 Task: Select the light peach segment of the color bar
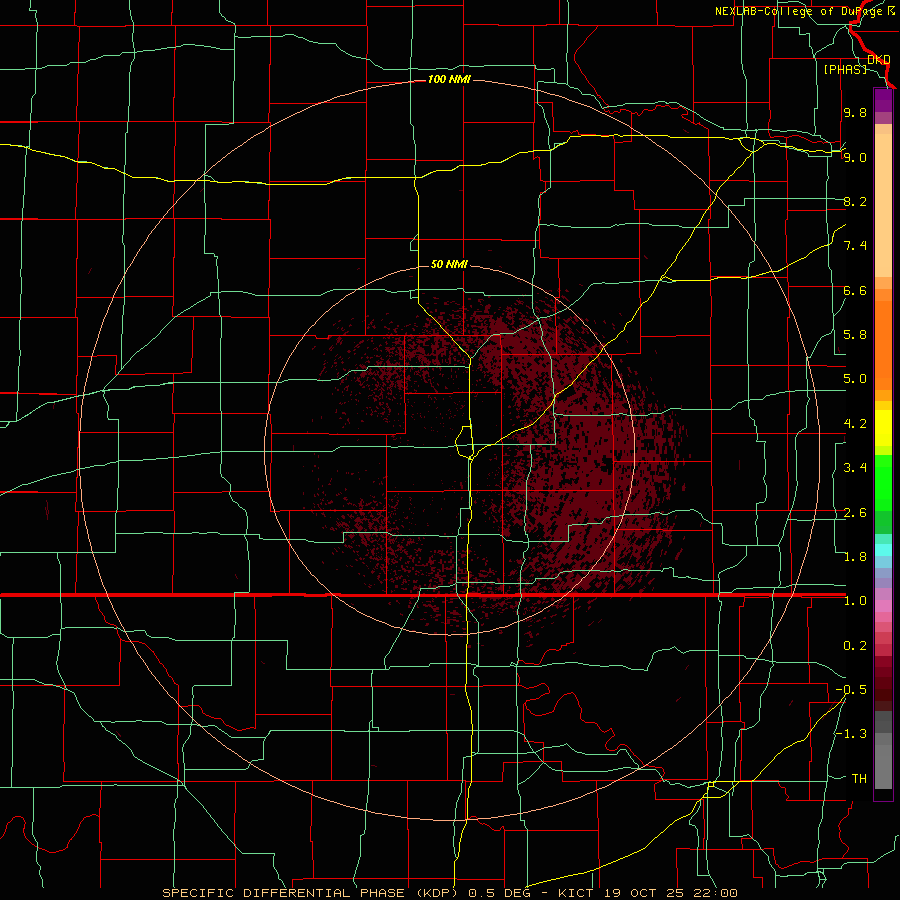883,205
